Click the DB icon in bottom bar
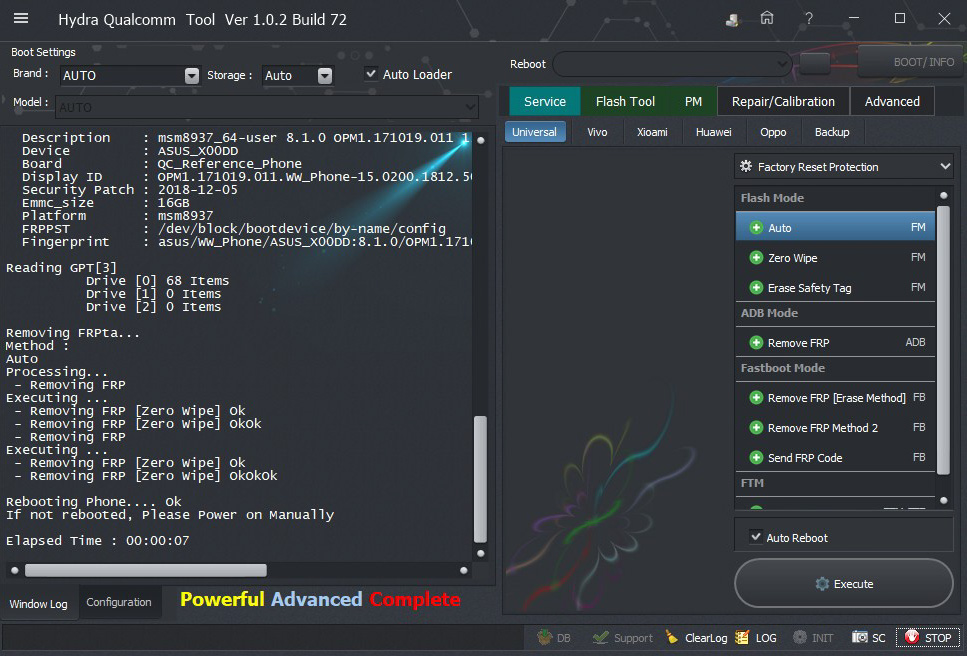 (x=545, y=637)
